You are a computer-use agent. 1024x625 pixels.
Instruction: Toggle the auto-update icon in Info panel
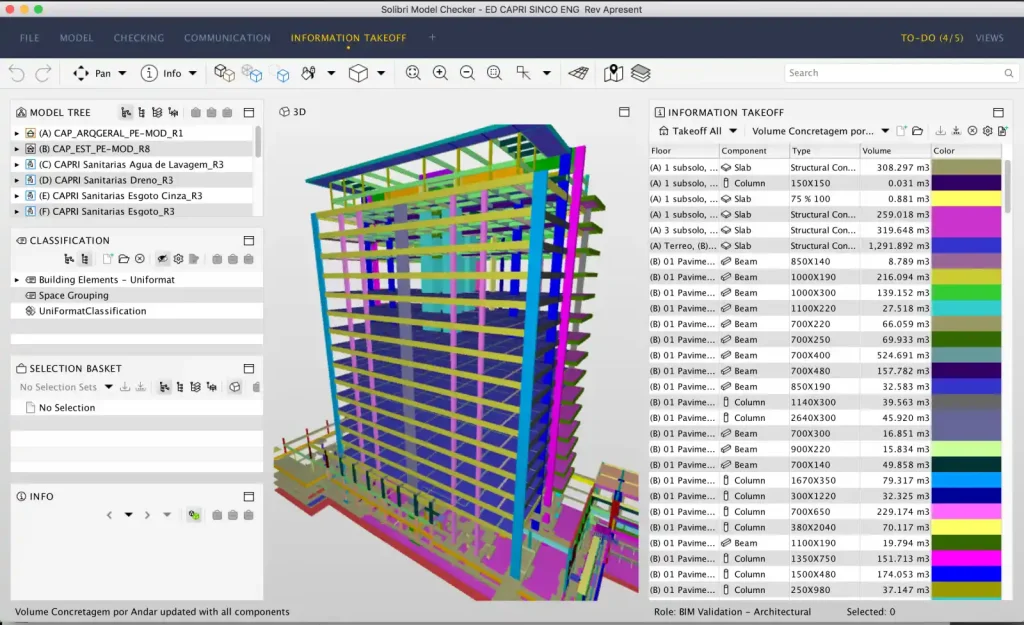click(194, 515)
